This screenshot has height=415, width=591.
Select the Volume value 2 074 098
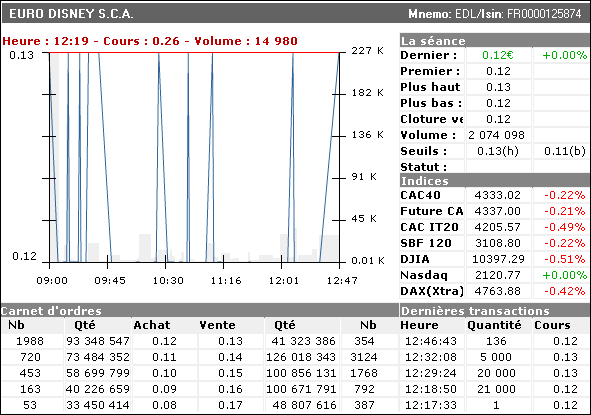point(496,135)
